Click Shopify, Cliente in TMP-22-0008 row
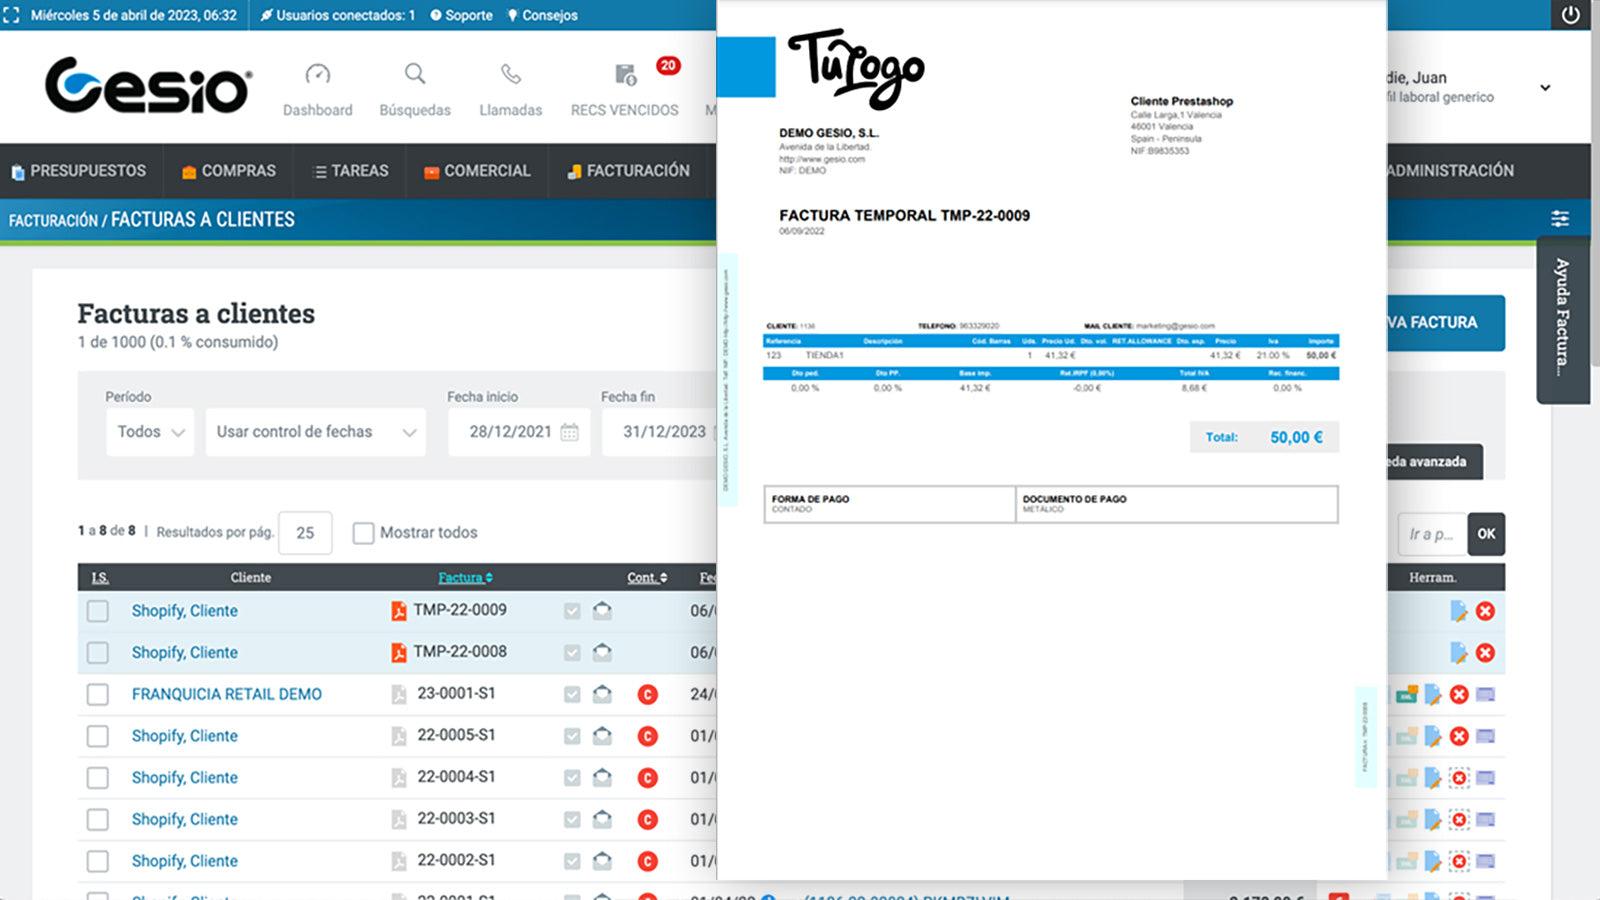Viewport: 1600px width, 900px height. point(185,653)
